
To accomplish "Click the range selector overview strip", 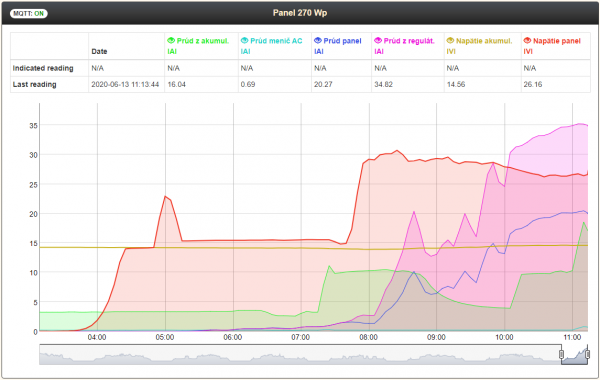I will [x=313, y=354].
